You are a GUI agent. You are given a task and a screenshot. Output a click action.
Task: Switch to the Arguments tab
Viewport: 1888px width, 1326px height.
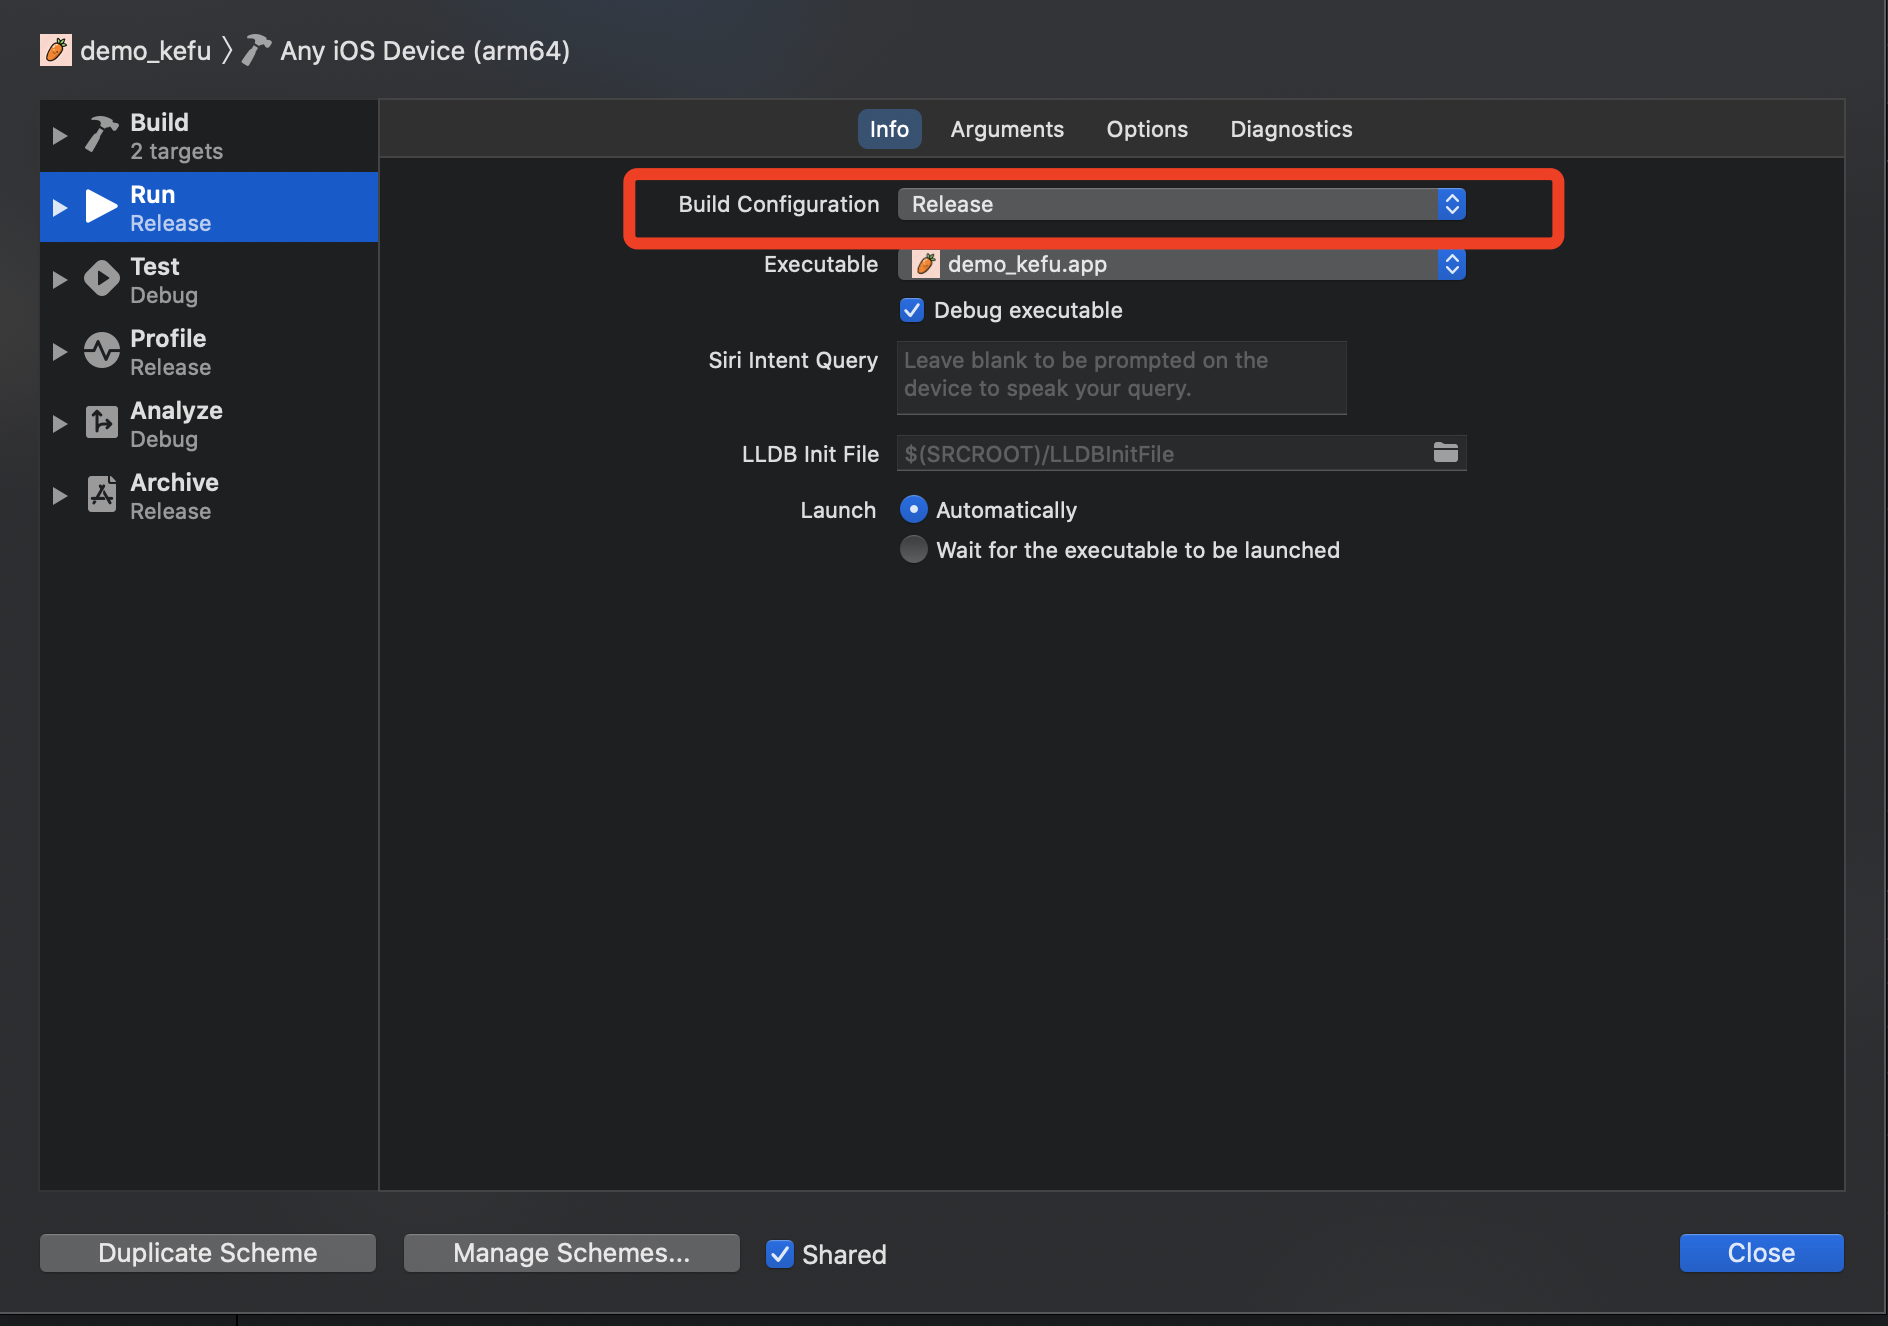point(1007,129)
